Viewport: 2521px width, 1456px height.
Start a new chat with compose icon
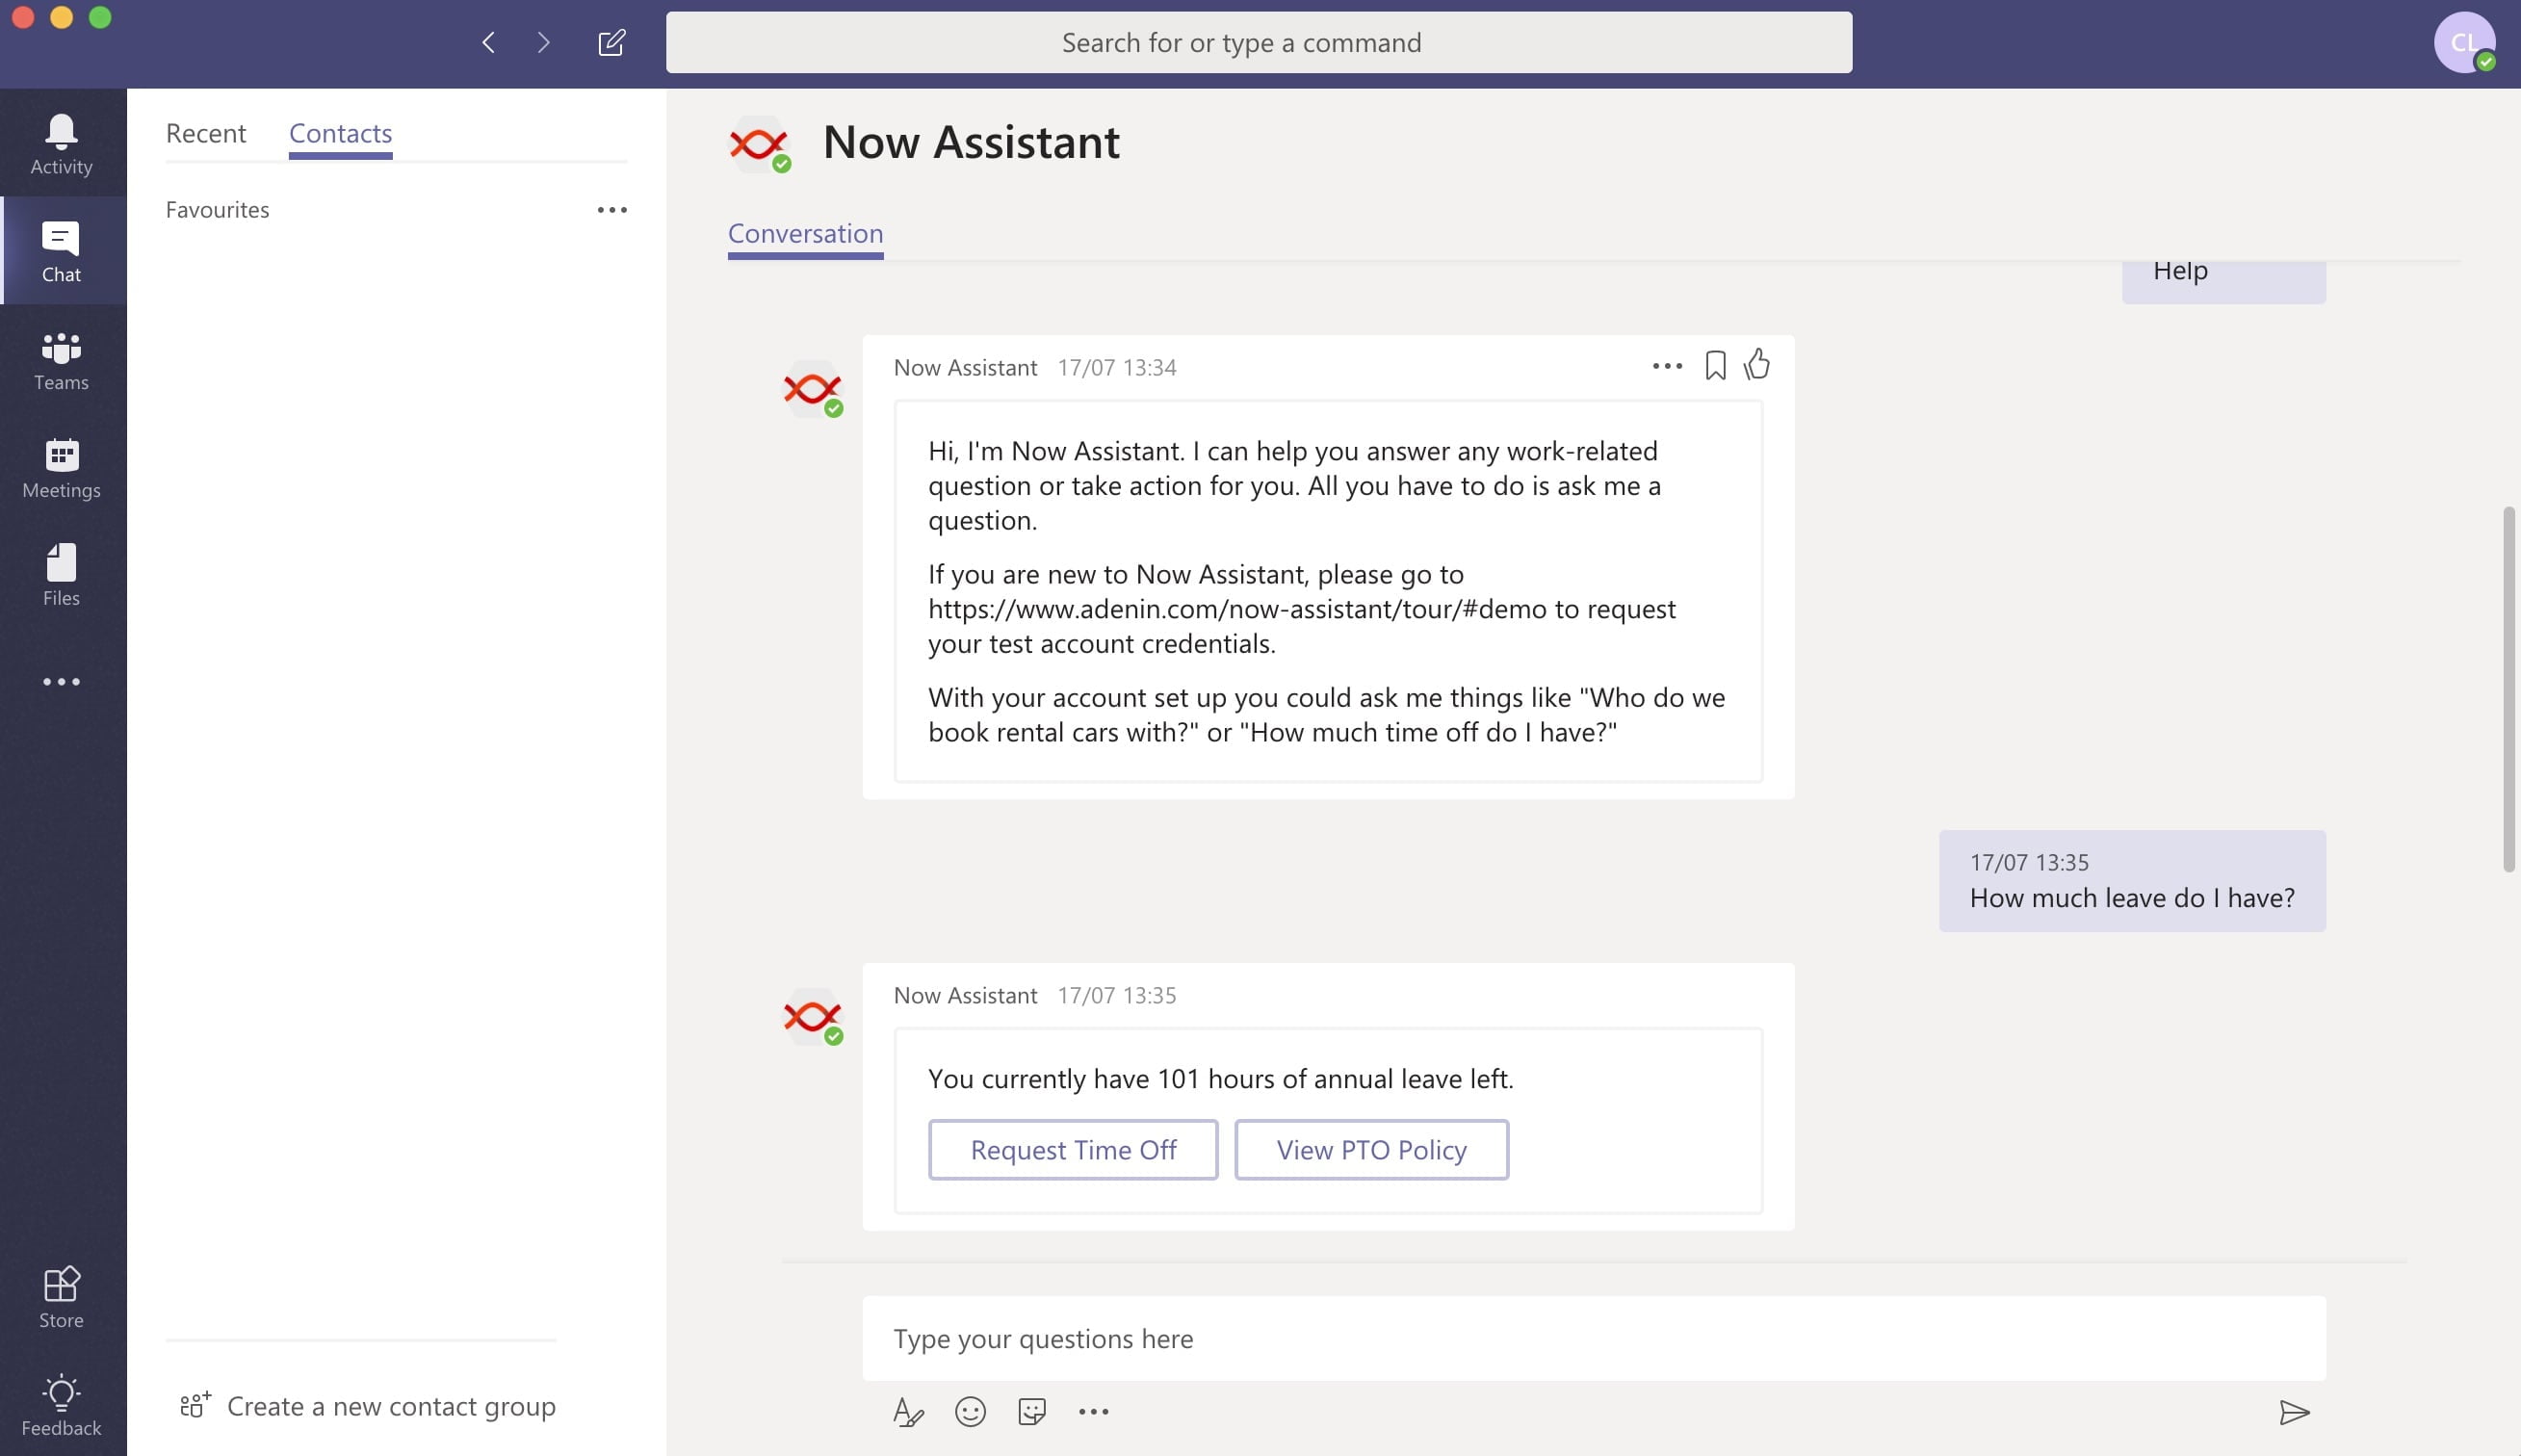click(x=611, y=42)
